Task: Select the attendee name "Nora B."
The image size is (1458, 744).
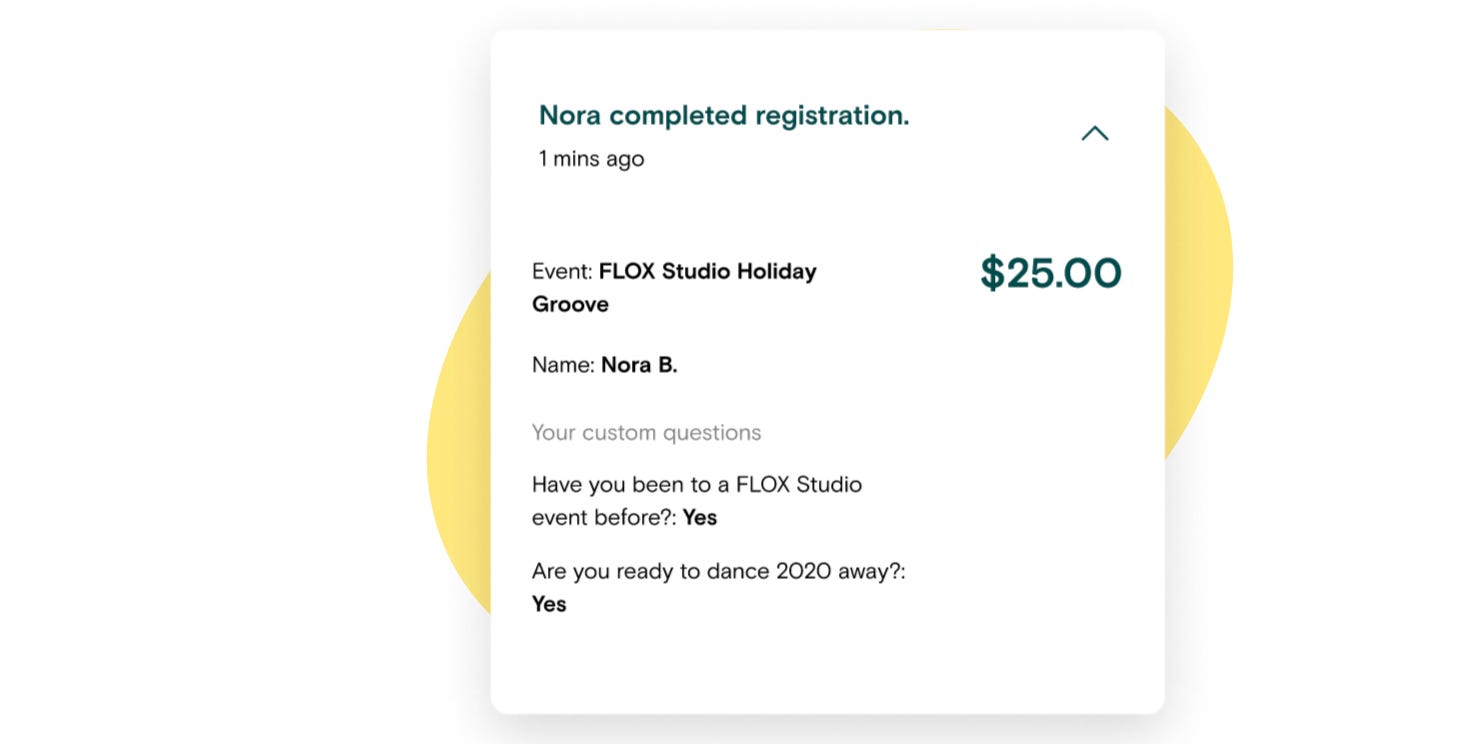Action: tap(639, 365)
